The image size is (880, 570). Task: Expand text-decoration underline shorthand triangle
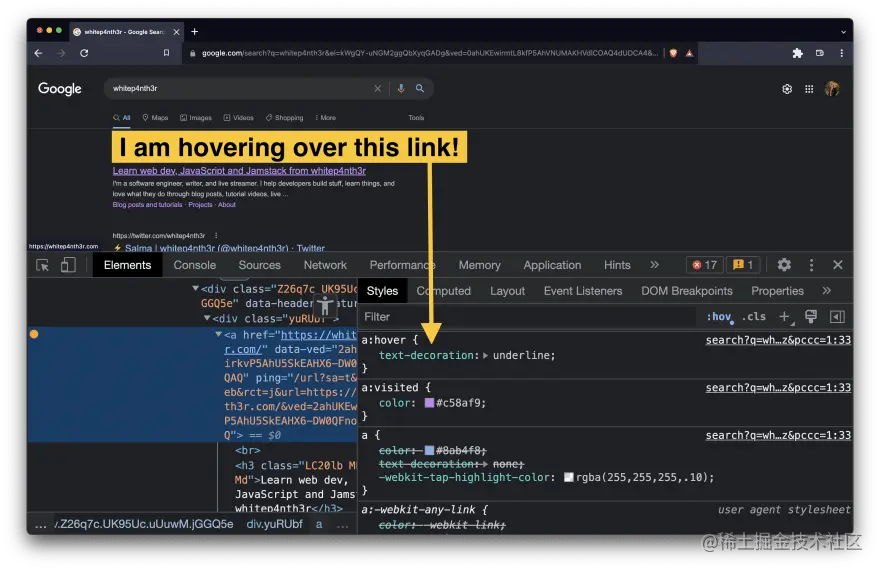pyautogui.click(x=485, y=355)
